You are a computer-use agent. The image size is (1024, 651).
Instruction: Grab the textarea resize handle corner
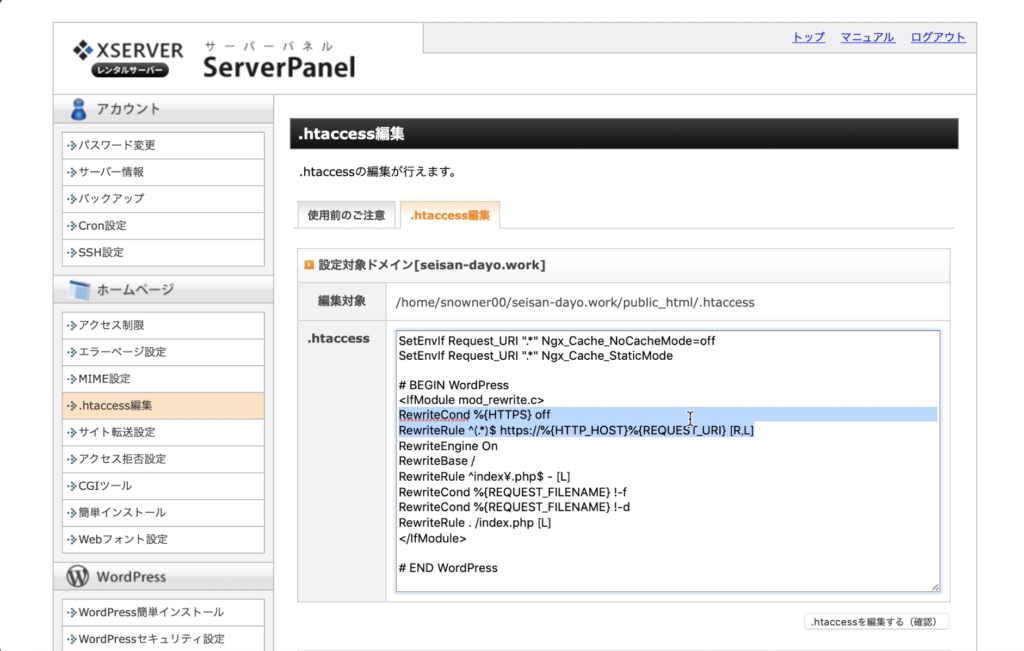coord(935,587)
